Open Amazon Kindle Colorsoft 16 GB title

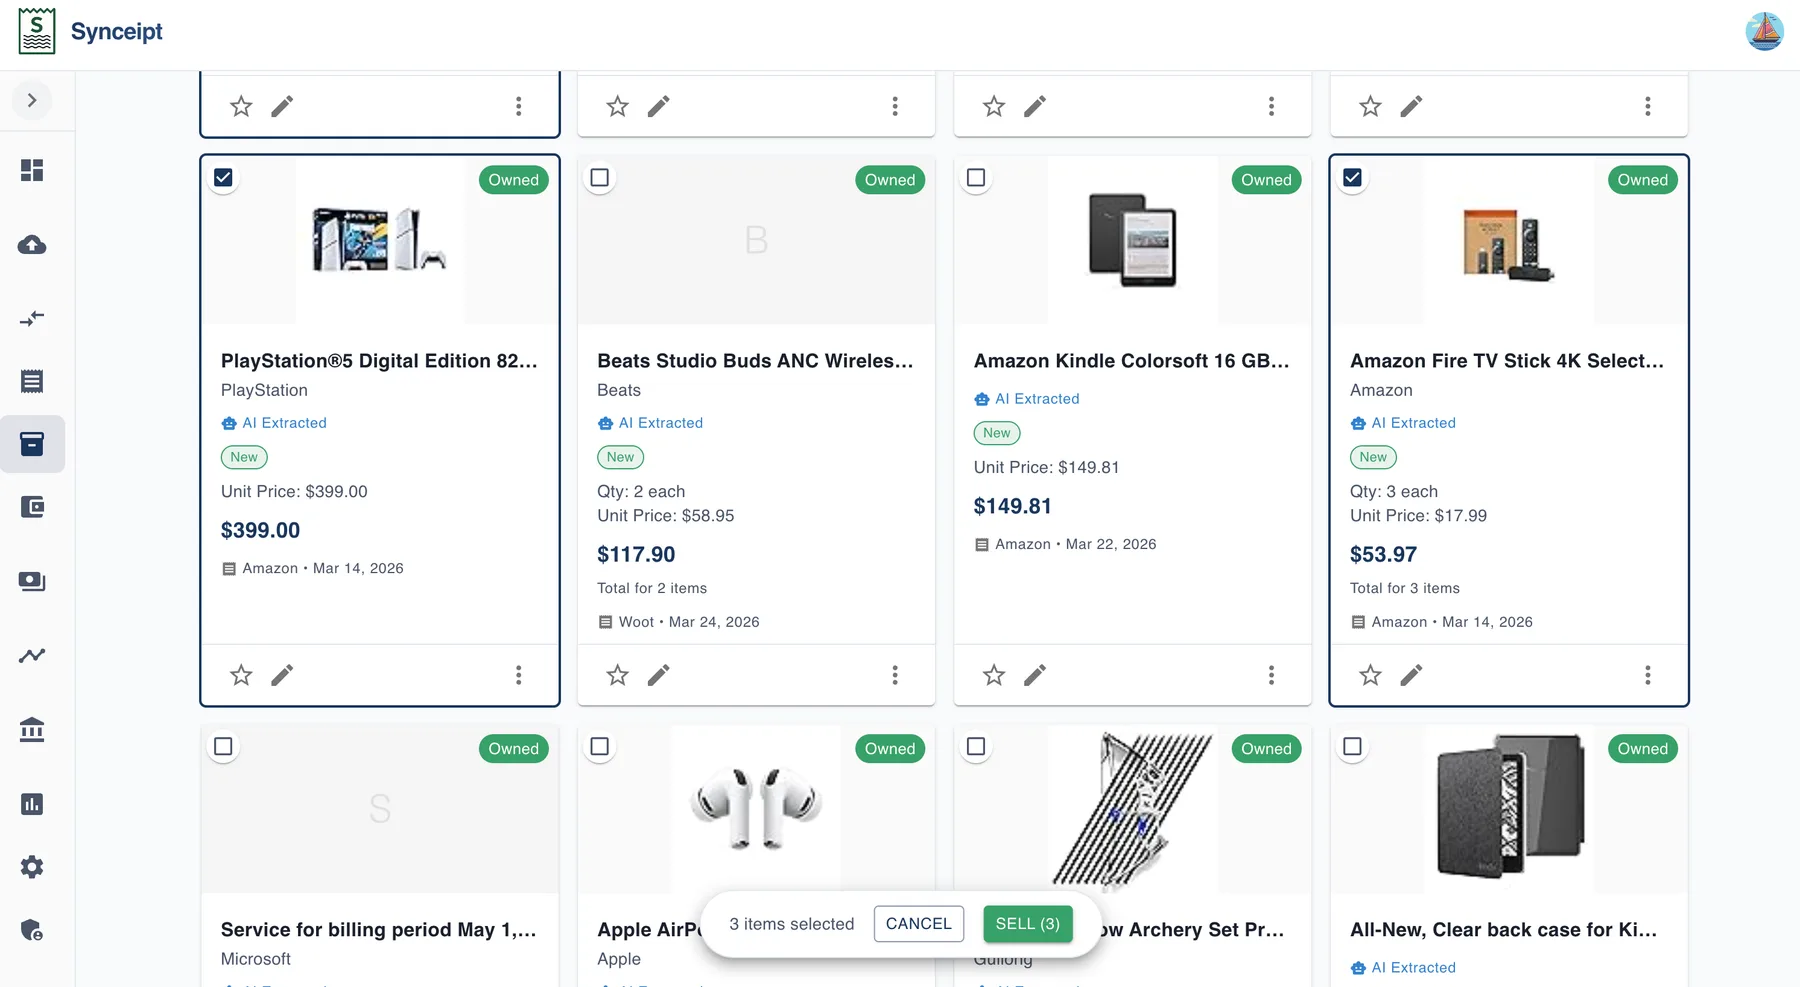point(1132,361)
